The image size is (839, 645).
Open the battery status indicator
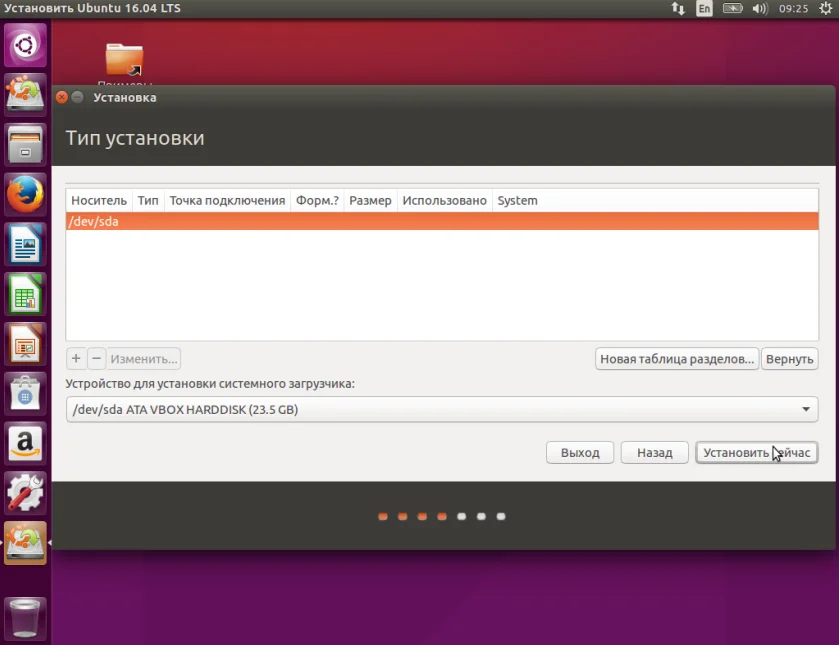(x=733, y=9)
